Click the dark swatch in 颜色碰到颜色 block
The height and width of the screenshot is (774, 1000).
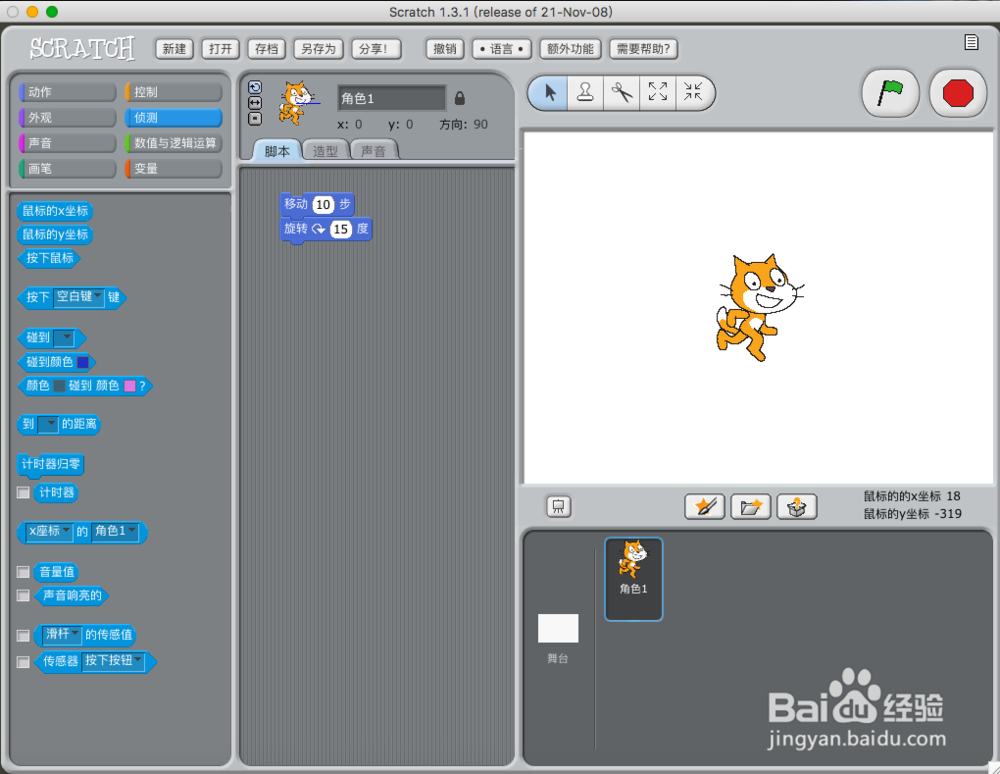59,386
